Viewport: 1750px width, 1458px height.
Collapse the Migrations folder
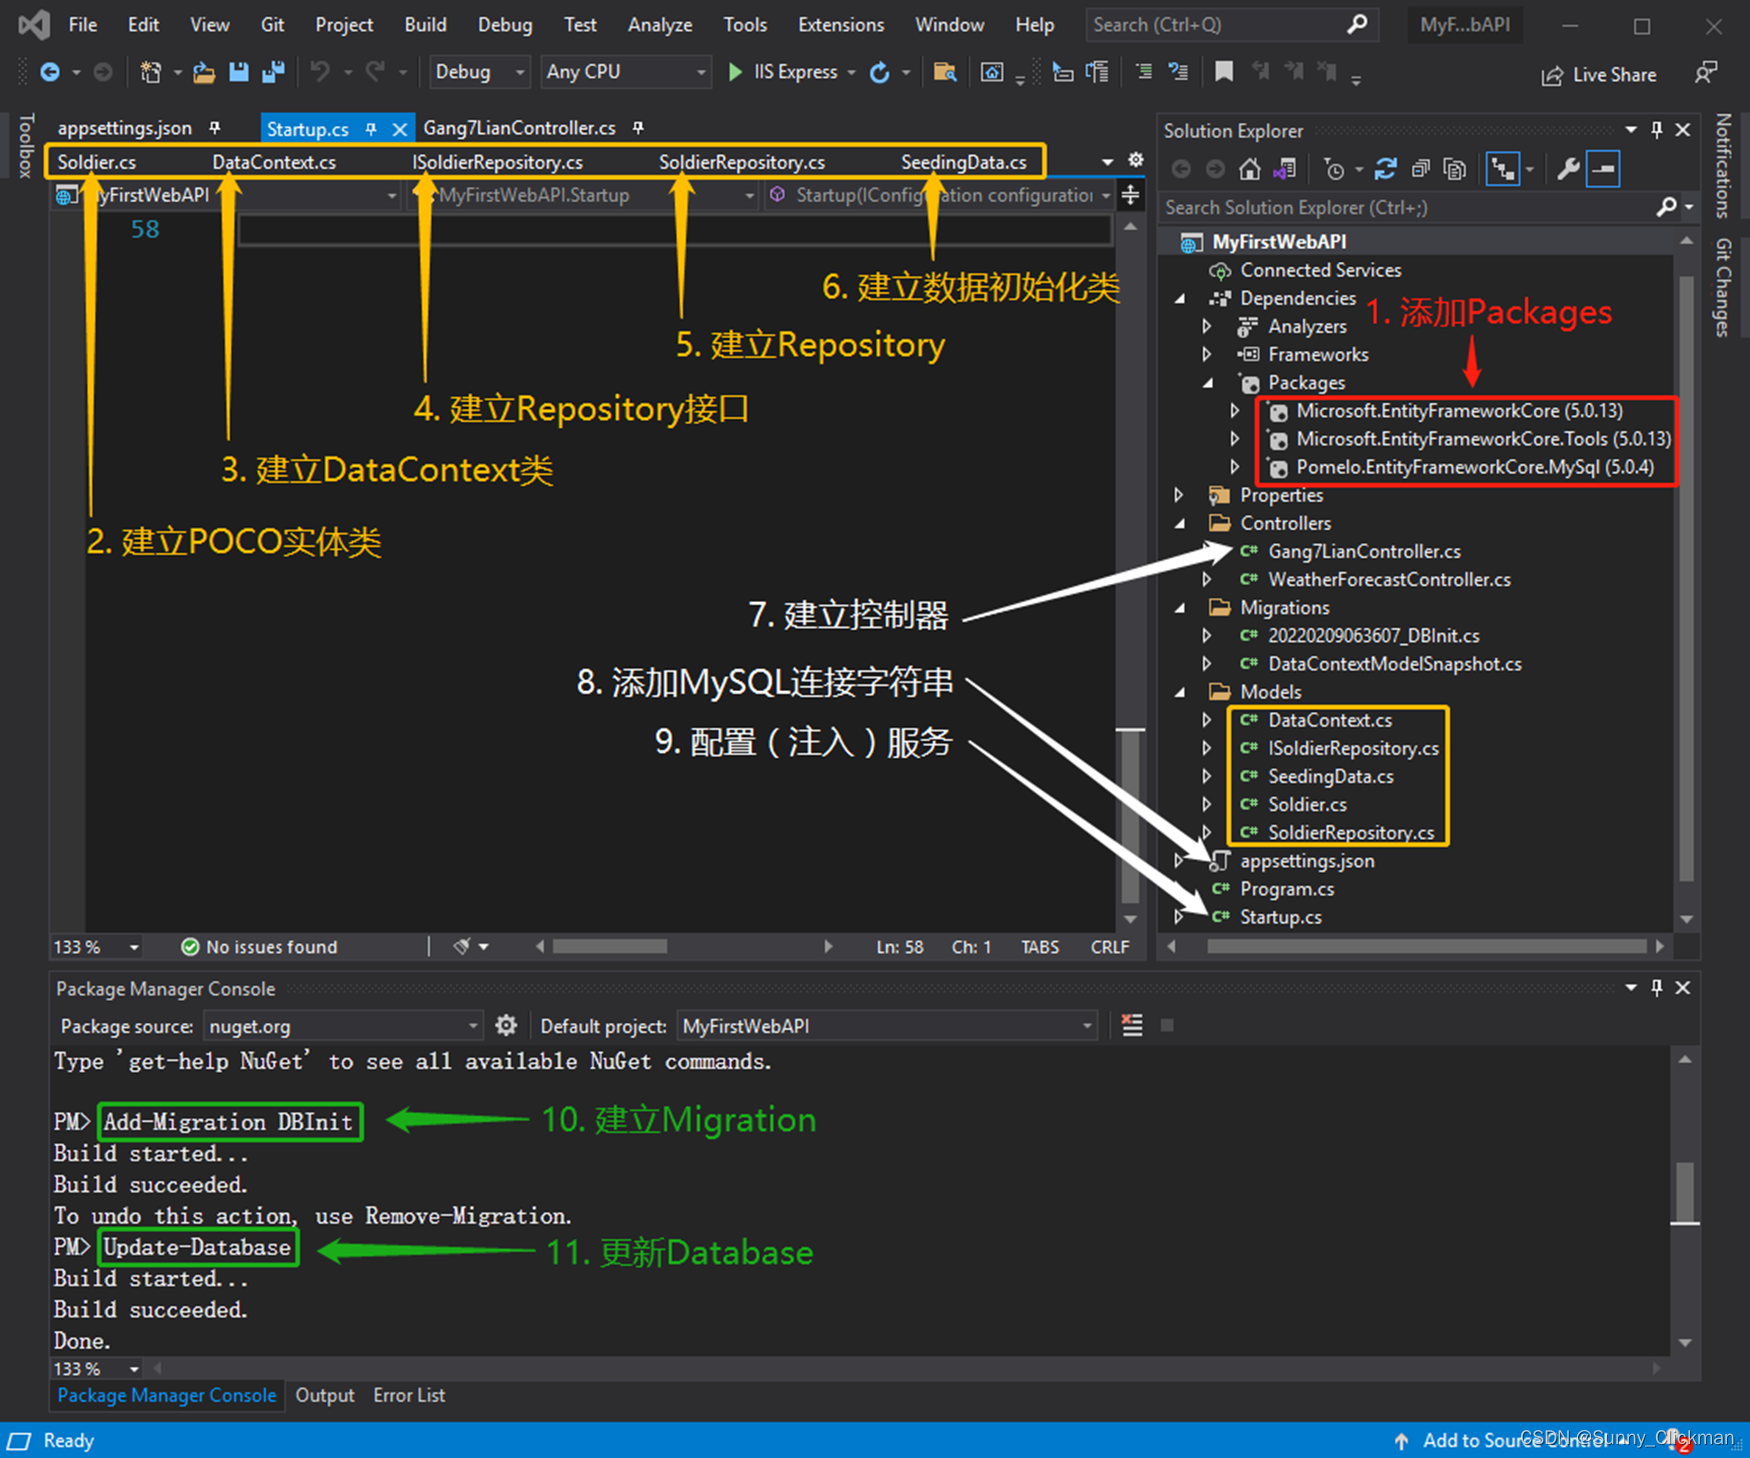(x=1180, y=607)
